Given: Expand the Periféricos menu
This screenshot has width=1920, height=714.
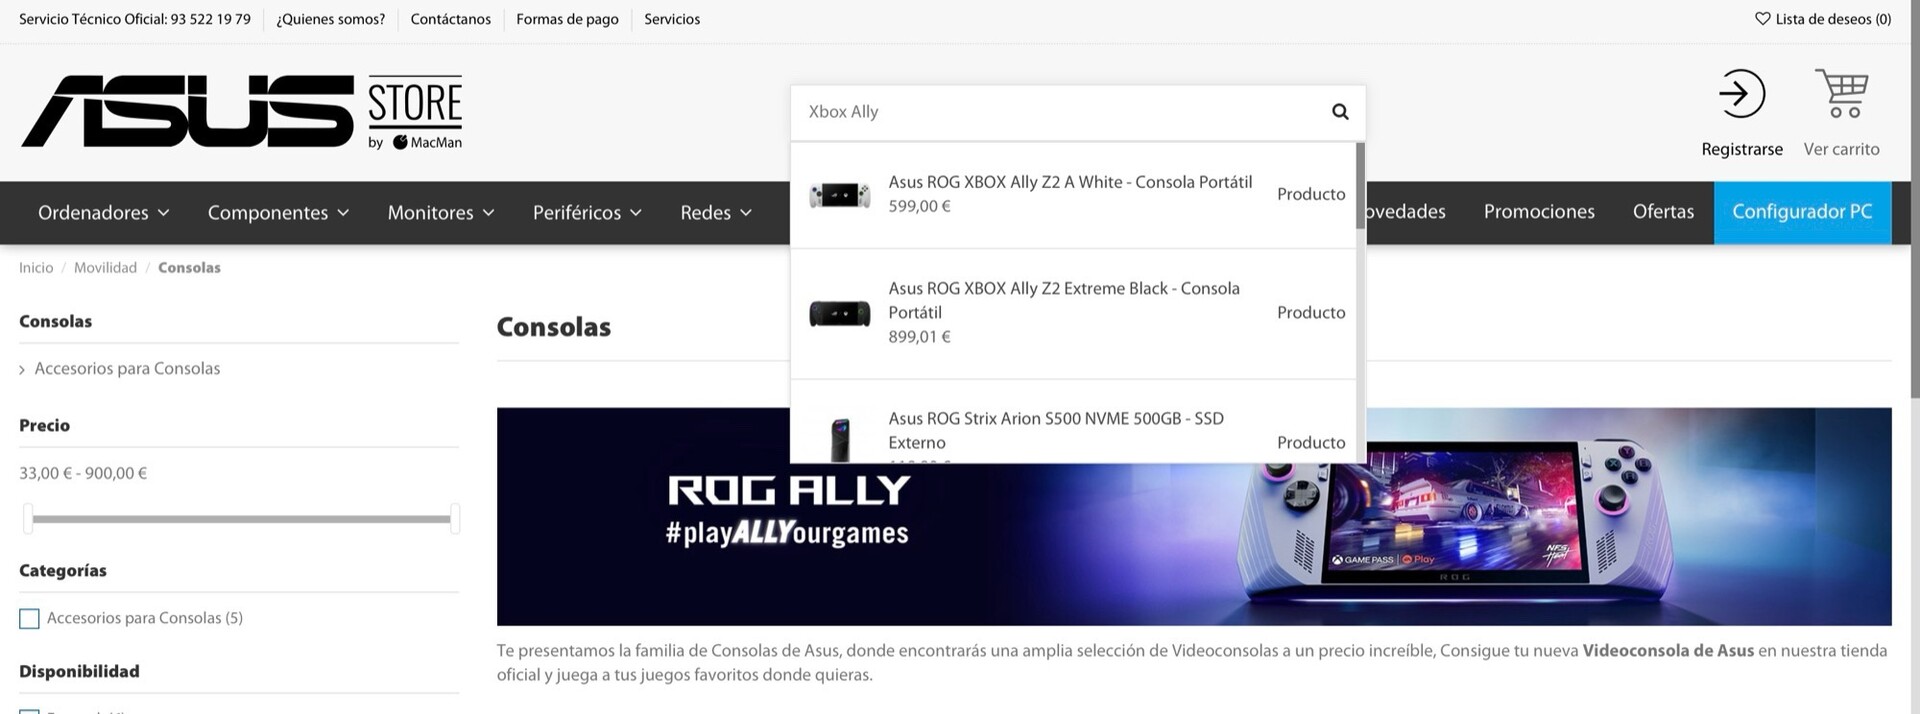Looking at the screenshot, I should click(587, 213).
